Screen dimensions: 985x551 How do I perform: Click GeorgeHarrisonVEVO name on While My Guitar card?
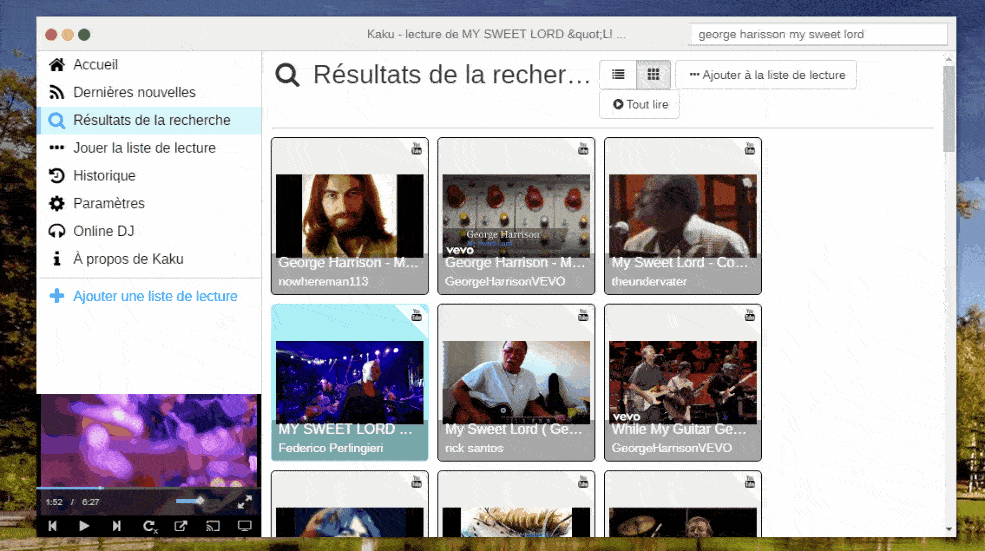click(672, 448)
